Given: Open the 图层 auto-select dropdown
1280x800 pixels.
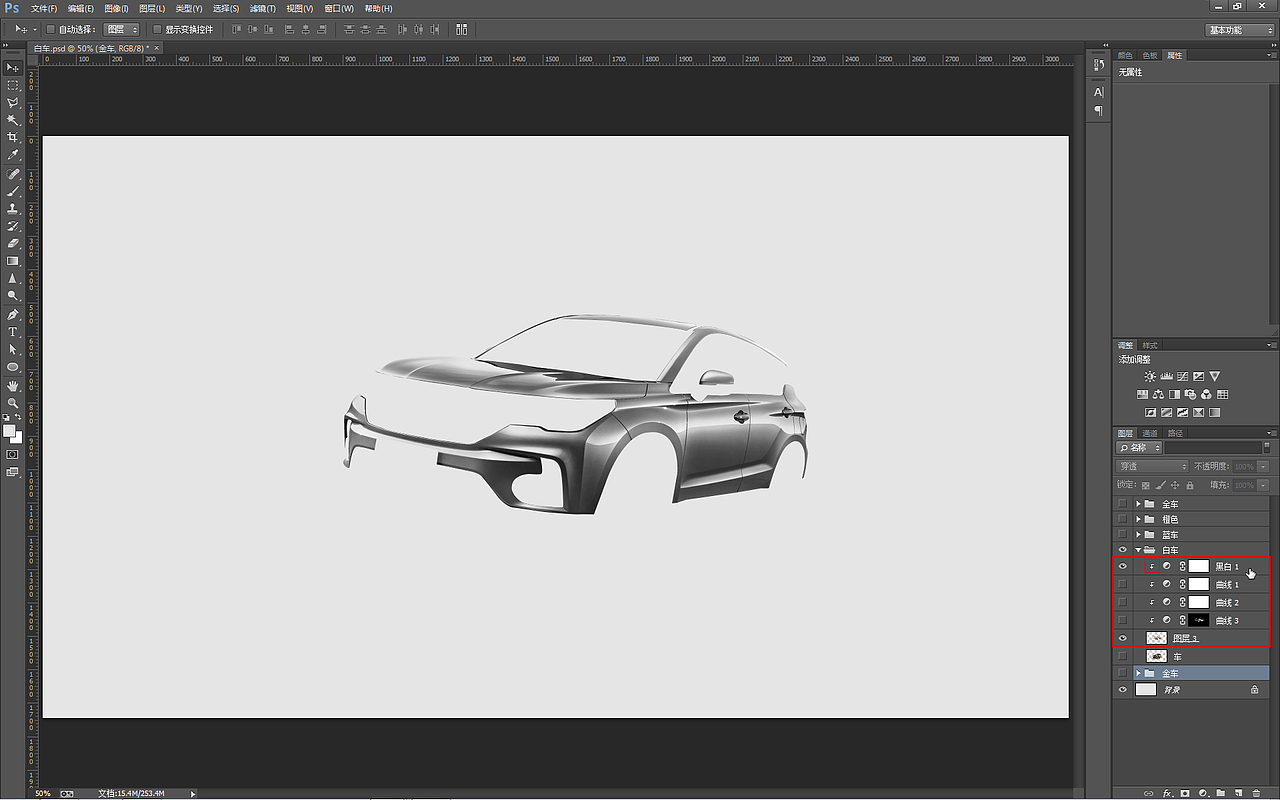Looking at the screenshot, I should [122, 30].
